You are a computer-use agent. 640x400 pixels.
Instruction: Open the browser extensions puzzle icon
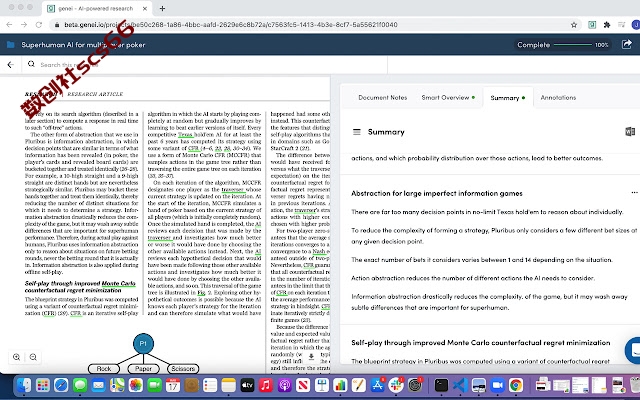tap(607, 25)
